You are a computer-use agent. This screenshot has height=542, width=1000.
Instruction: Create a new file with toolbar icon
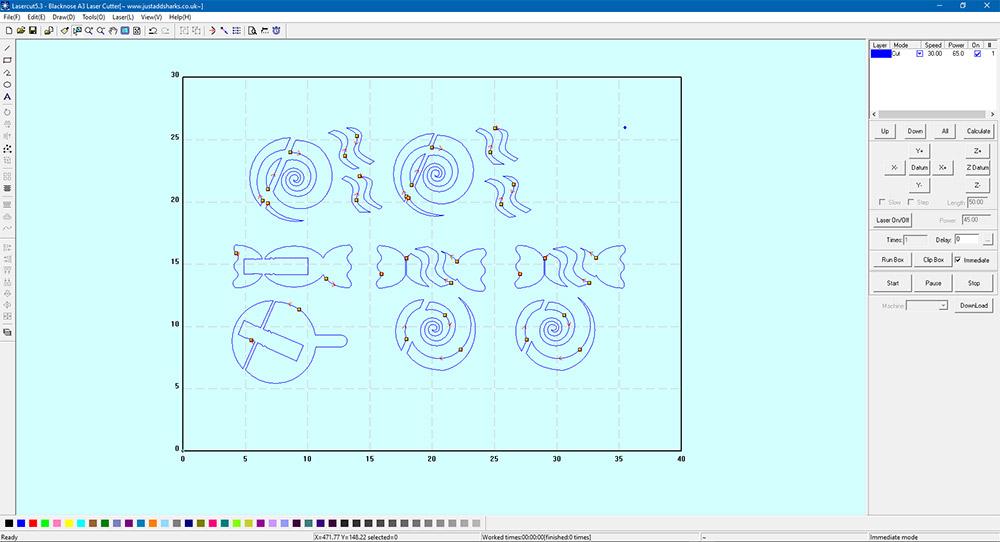(9, 31)
